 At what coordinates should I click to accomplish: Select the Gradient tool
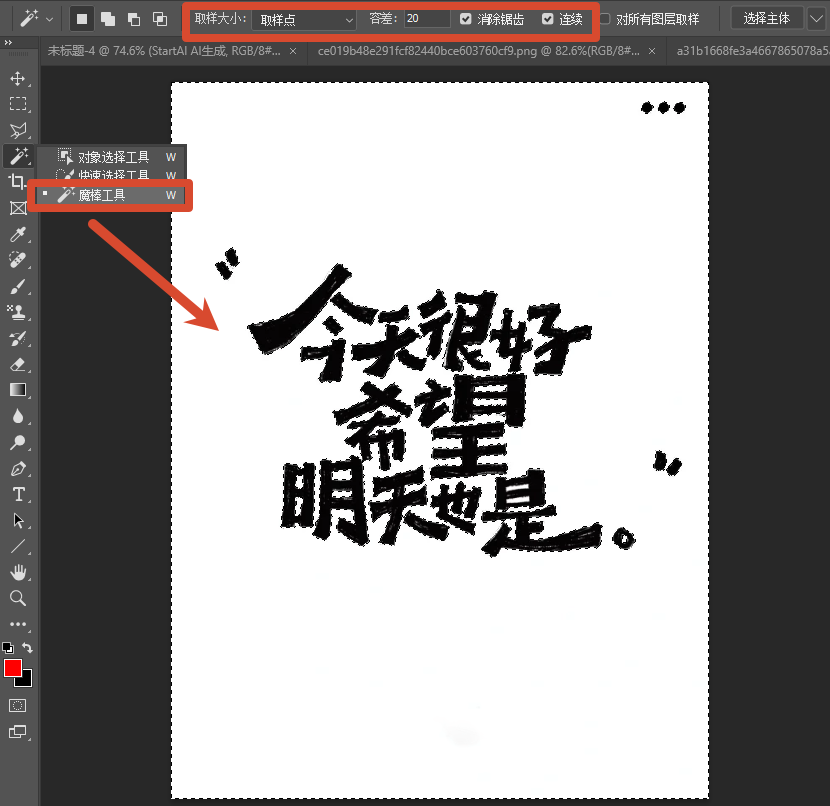(x=17, y=390)
